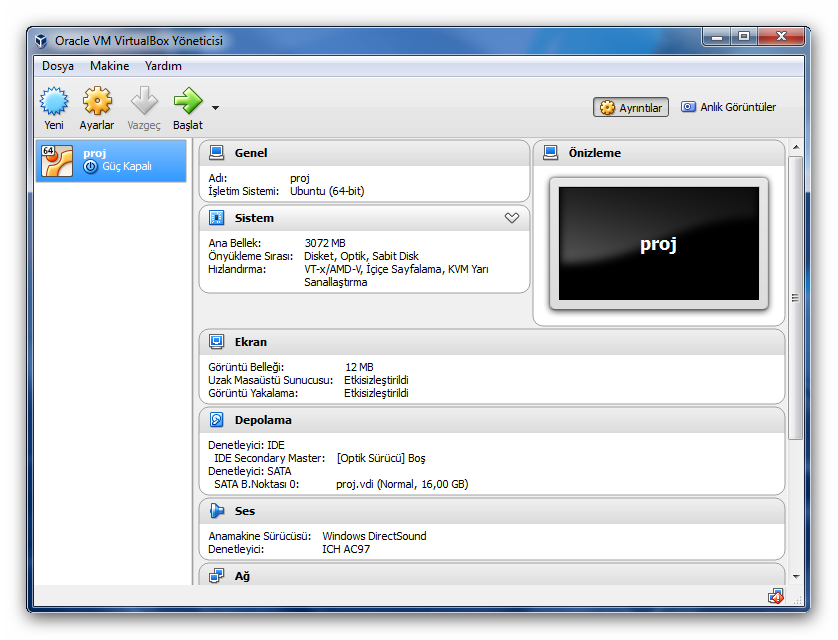
Task: Open the Ağ section header link
Action: tap(242, 576)
